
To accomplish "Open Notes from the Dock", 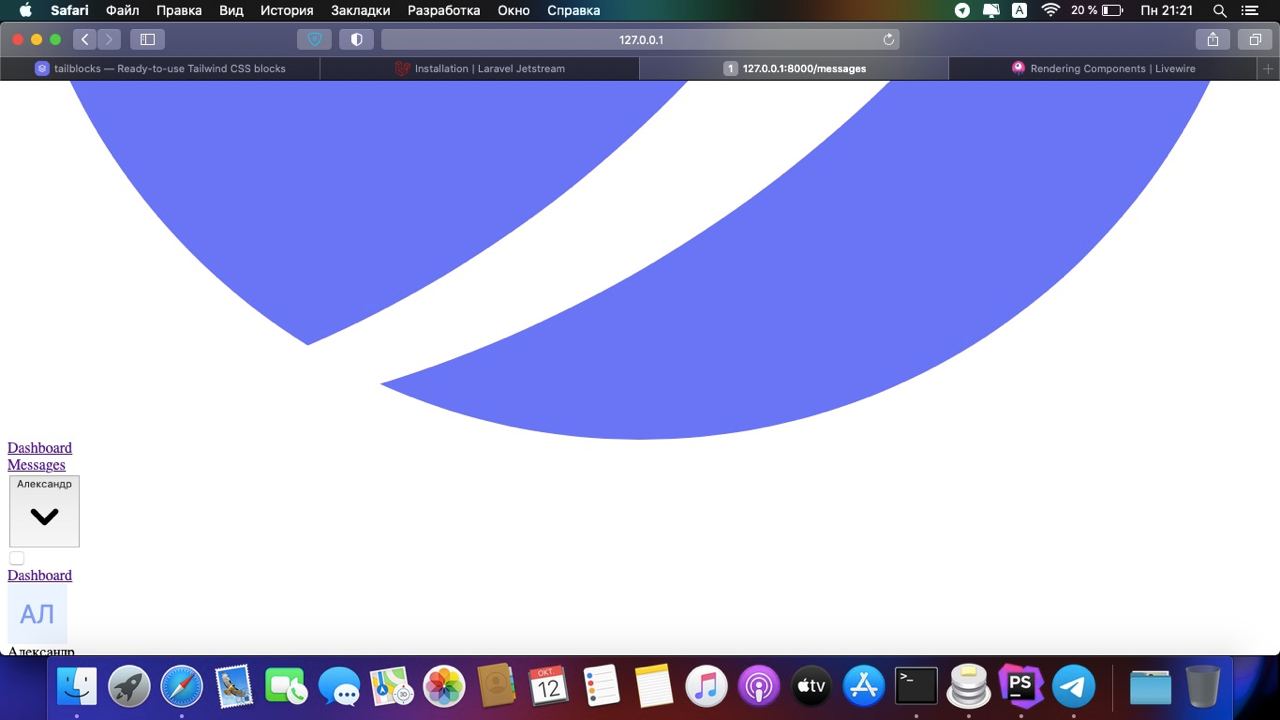I will click(654, 687).
